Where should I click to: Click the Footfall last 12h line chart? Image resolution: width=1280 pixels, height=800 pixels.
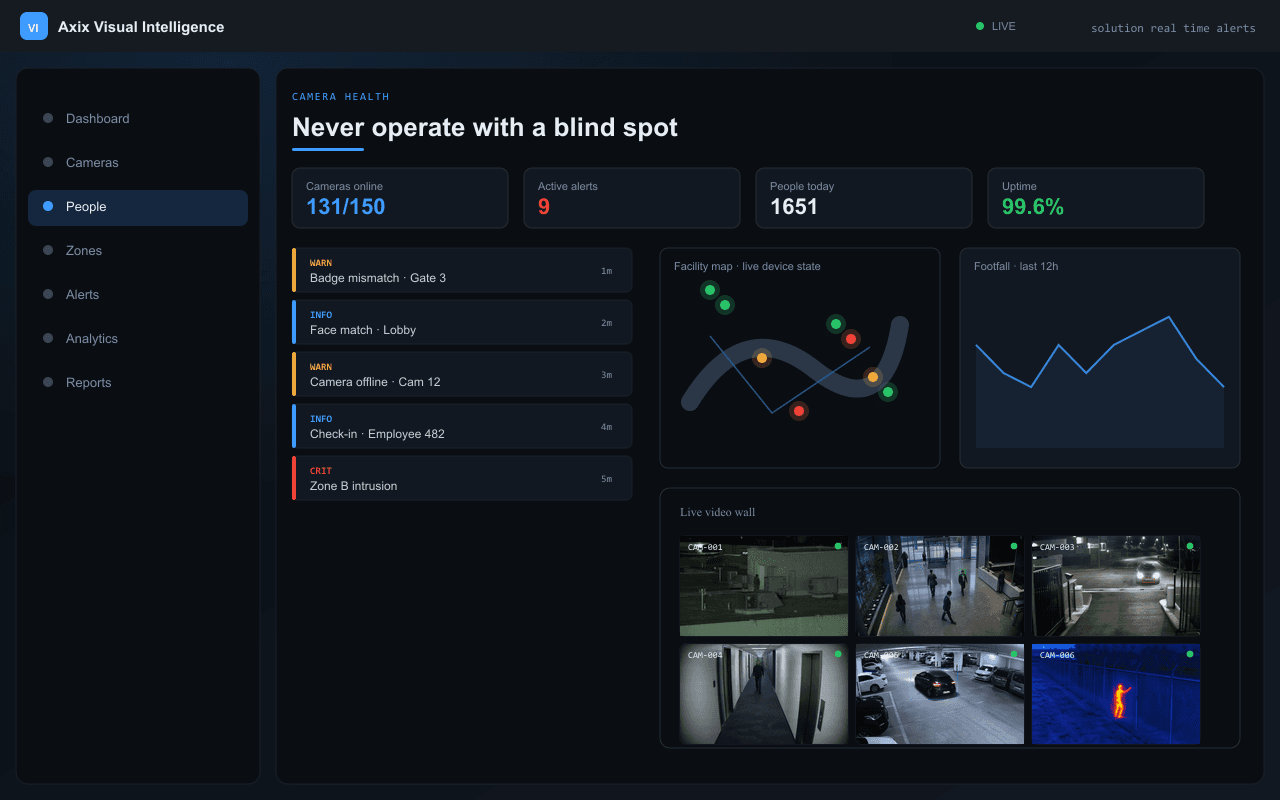[1100, 382]
